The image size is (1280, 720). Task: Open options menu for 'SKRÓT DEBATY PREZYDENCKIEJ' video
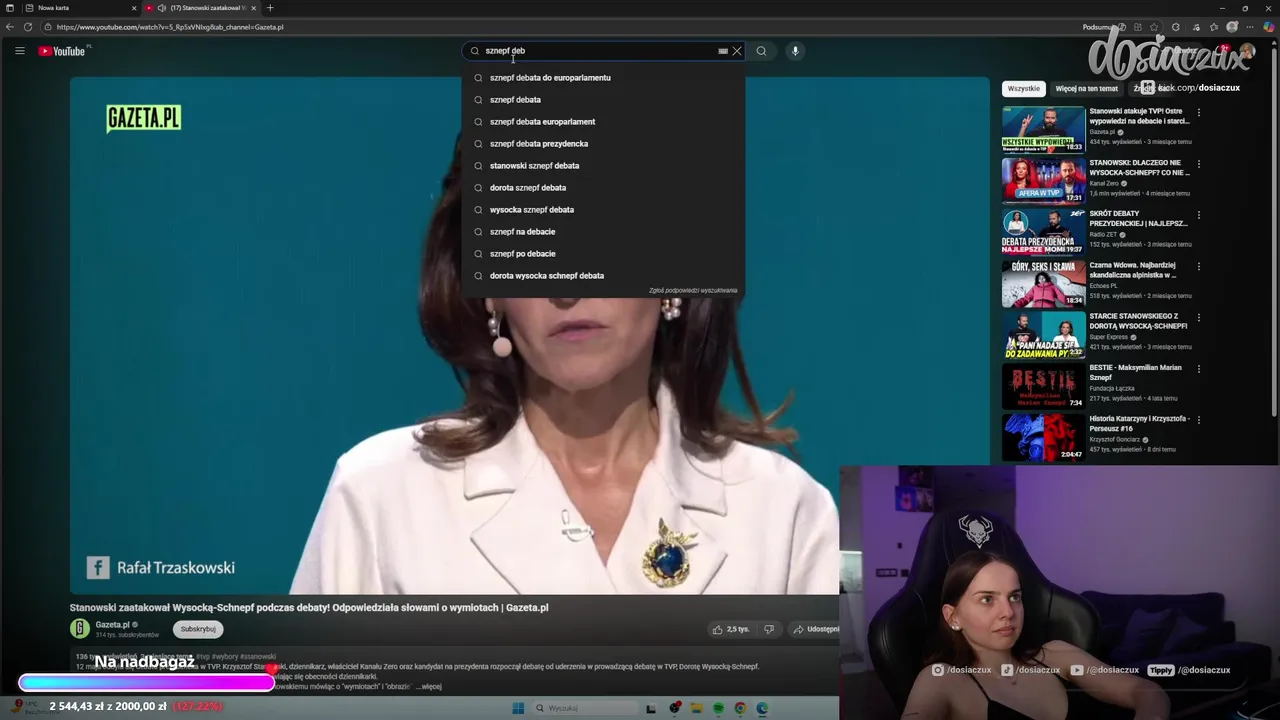coord(1198,215)
